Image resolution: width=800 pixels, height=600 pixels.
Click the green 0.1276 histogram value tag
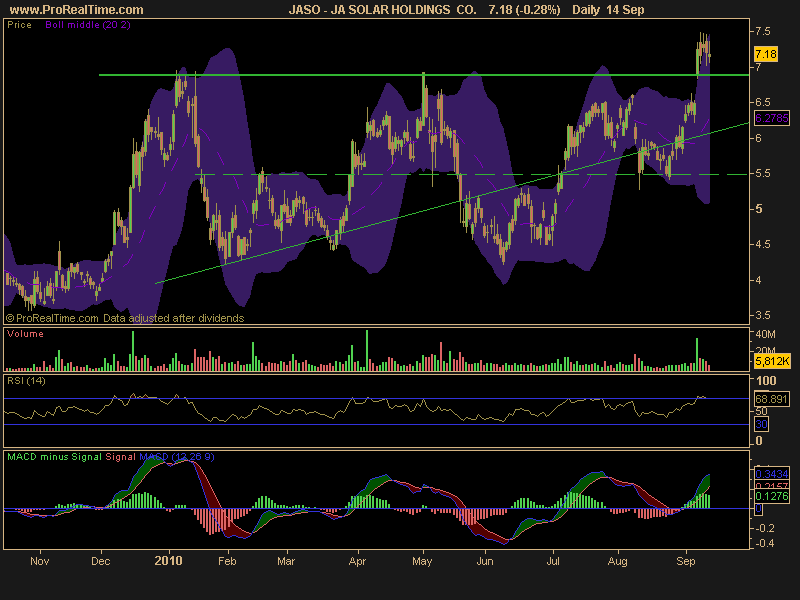771,496
